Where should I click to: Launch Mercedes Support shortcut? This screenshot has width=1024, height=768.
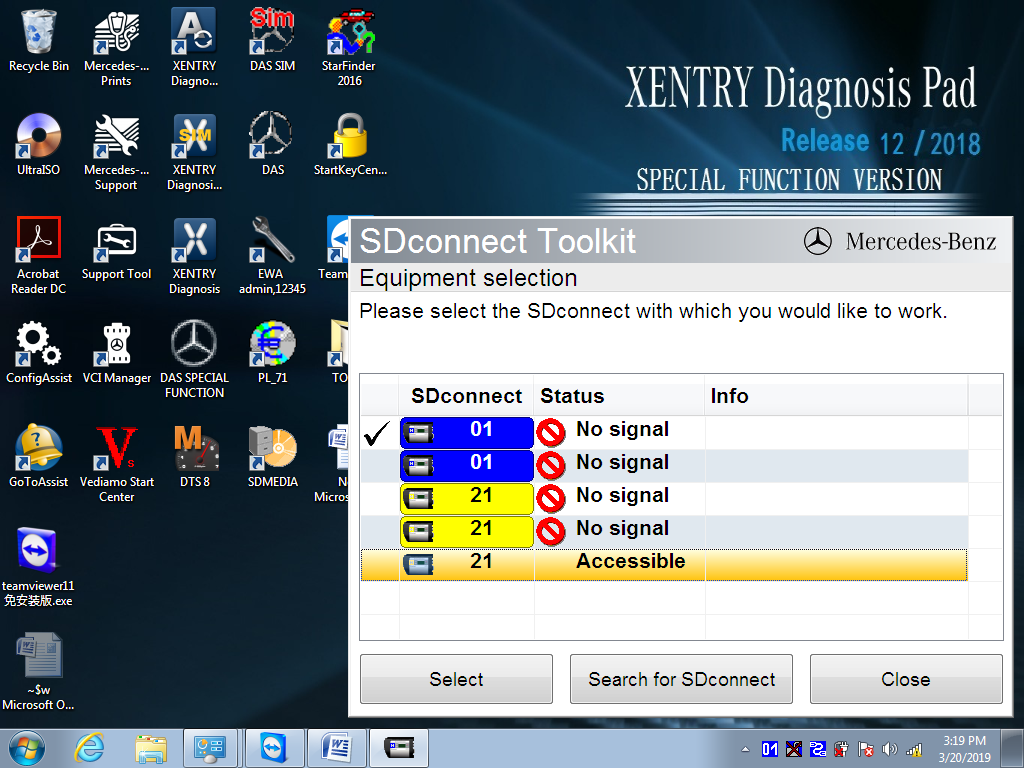pyautogui.click(x=116, y=152)
